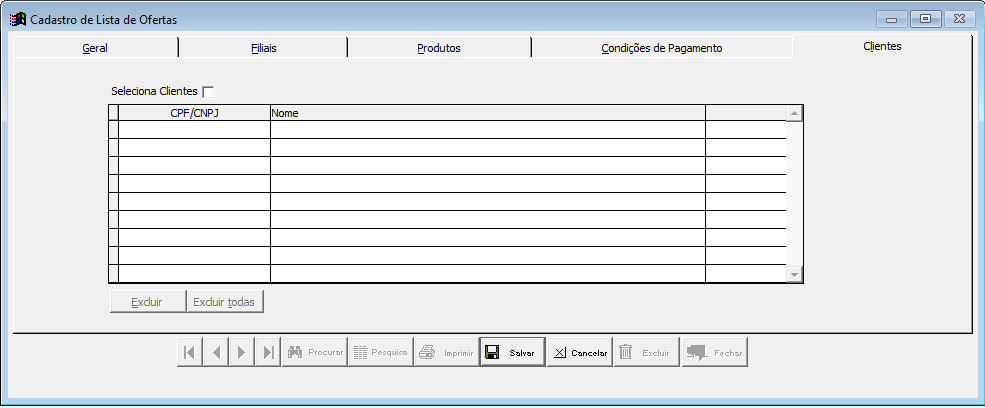The width and height of the screenshot is (985, 408).
Task: Click the Fechar button in toolbar
Action: [x=714, y=352]
